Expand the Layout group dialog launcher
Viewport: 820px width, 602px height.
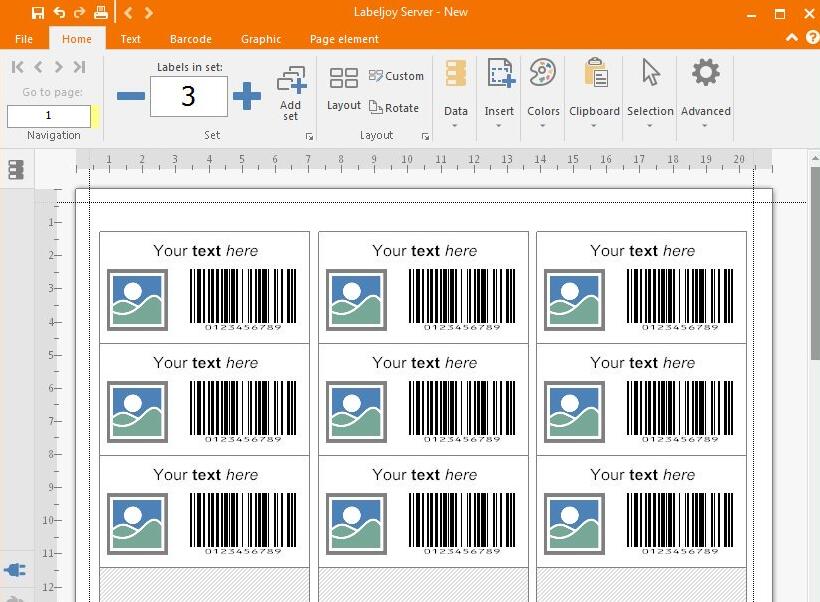pyautogui.click(x=425, y=137)
